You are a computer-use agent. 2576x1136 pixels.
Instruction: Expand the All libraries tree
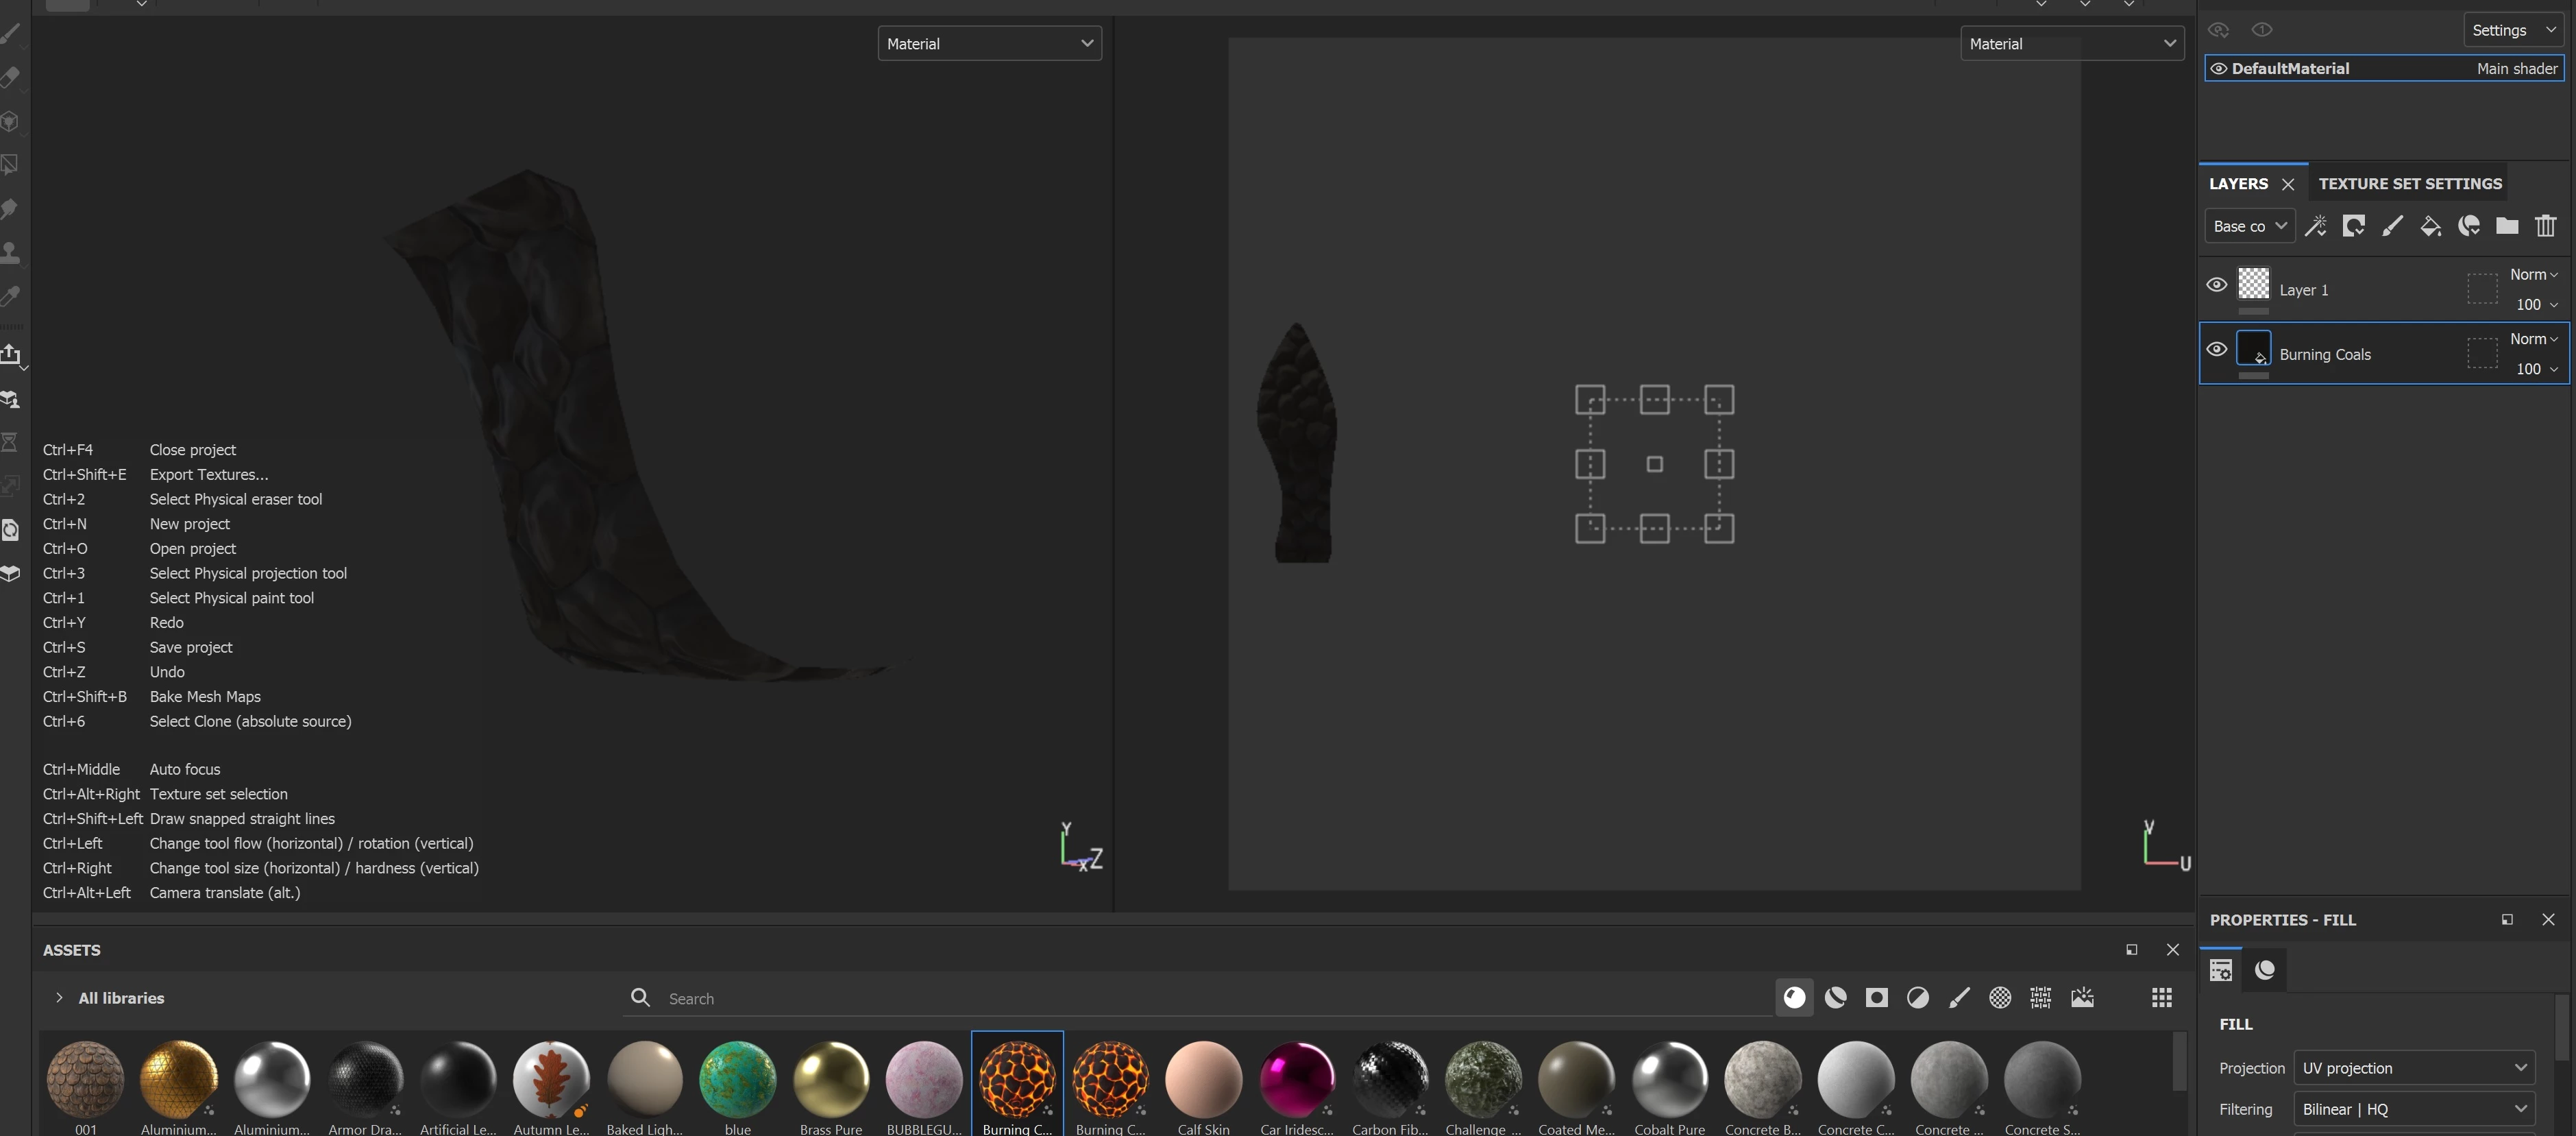(x=59, y=998)
